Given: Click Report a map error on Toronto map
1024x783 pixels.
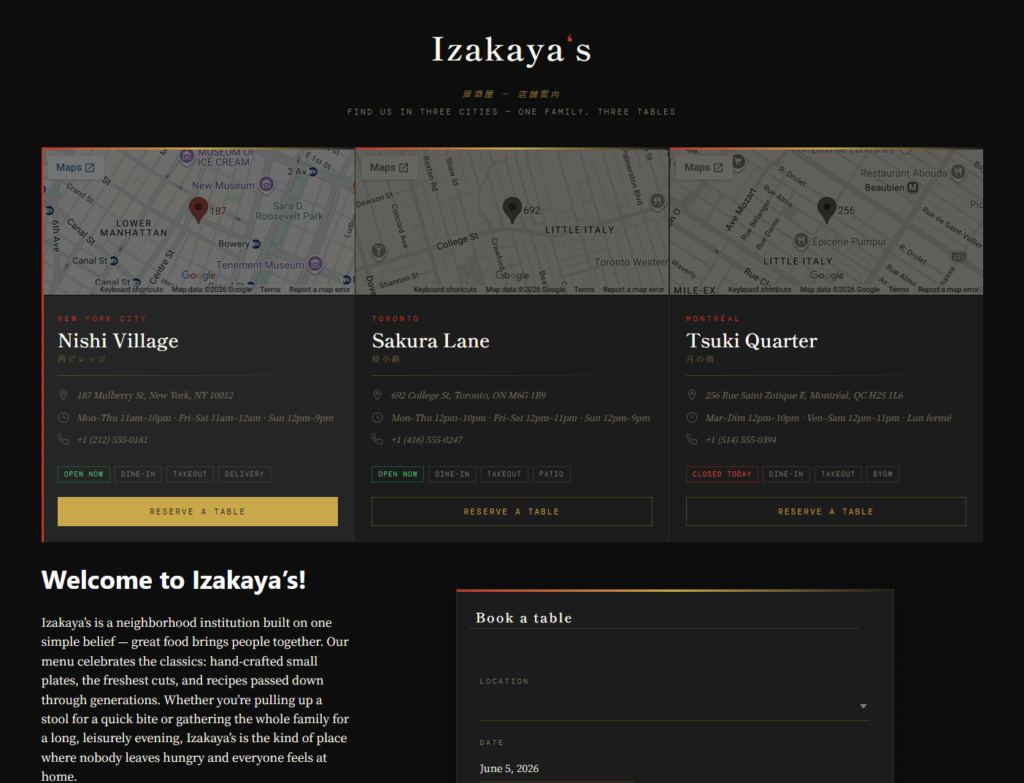Looking at the screenshot, I should click(x=633, y=289).
